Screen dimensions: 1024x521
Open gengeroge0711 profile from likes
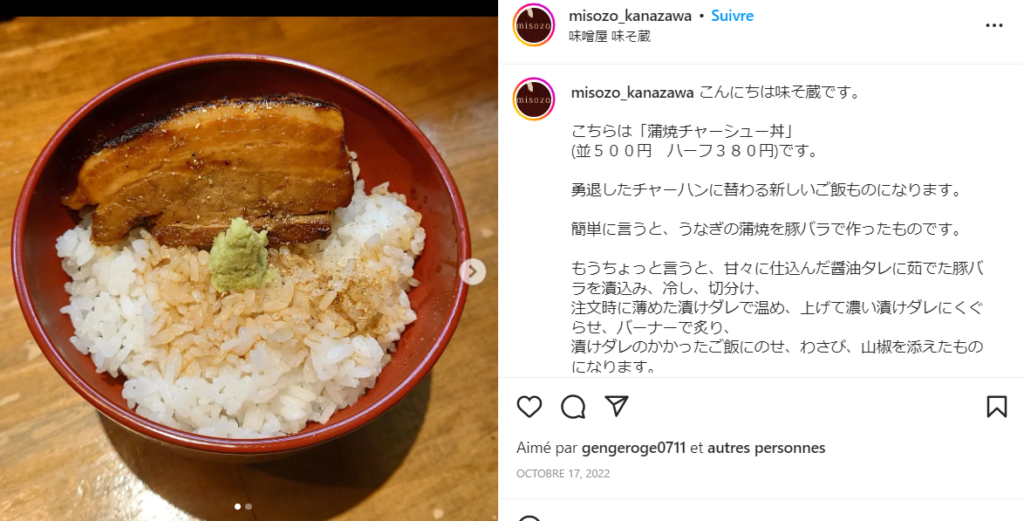click(x=633, y=448)
